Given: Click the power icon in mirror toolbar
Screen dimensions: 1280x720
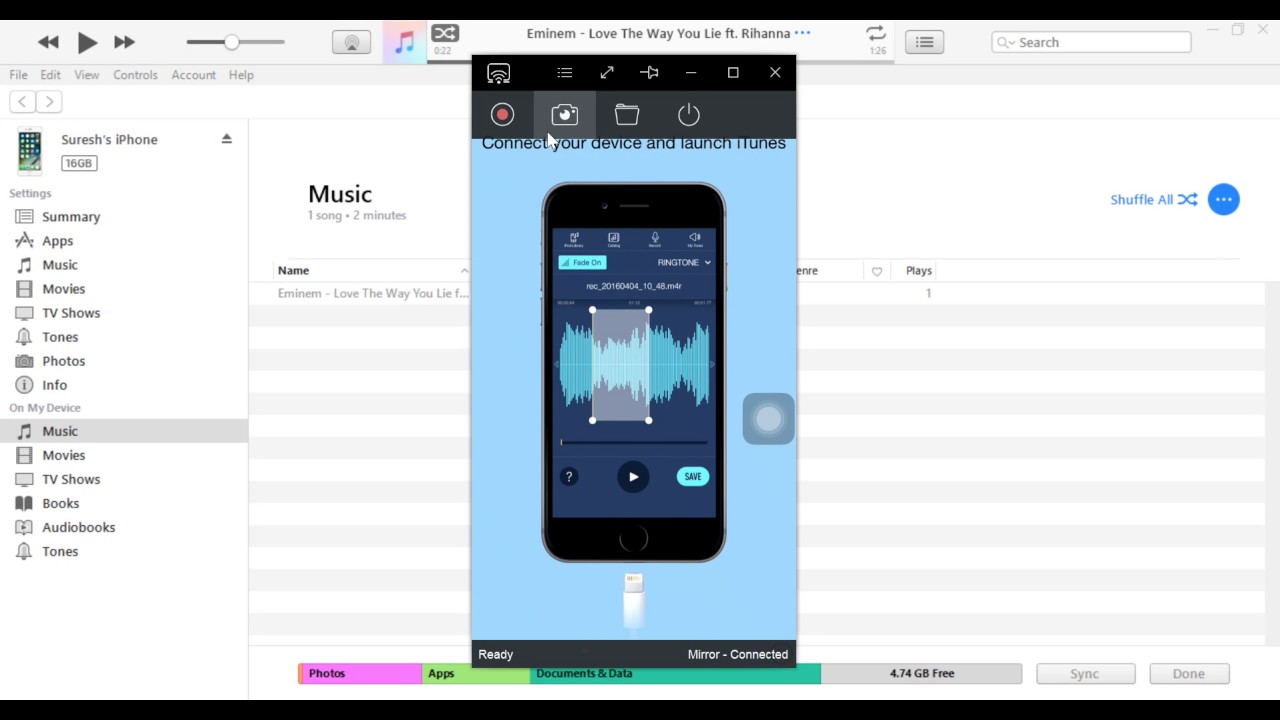Looking at the screenshot, I should [689, 114].
